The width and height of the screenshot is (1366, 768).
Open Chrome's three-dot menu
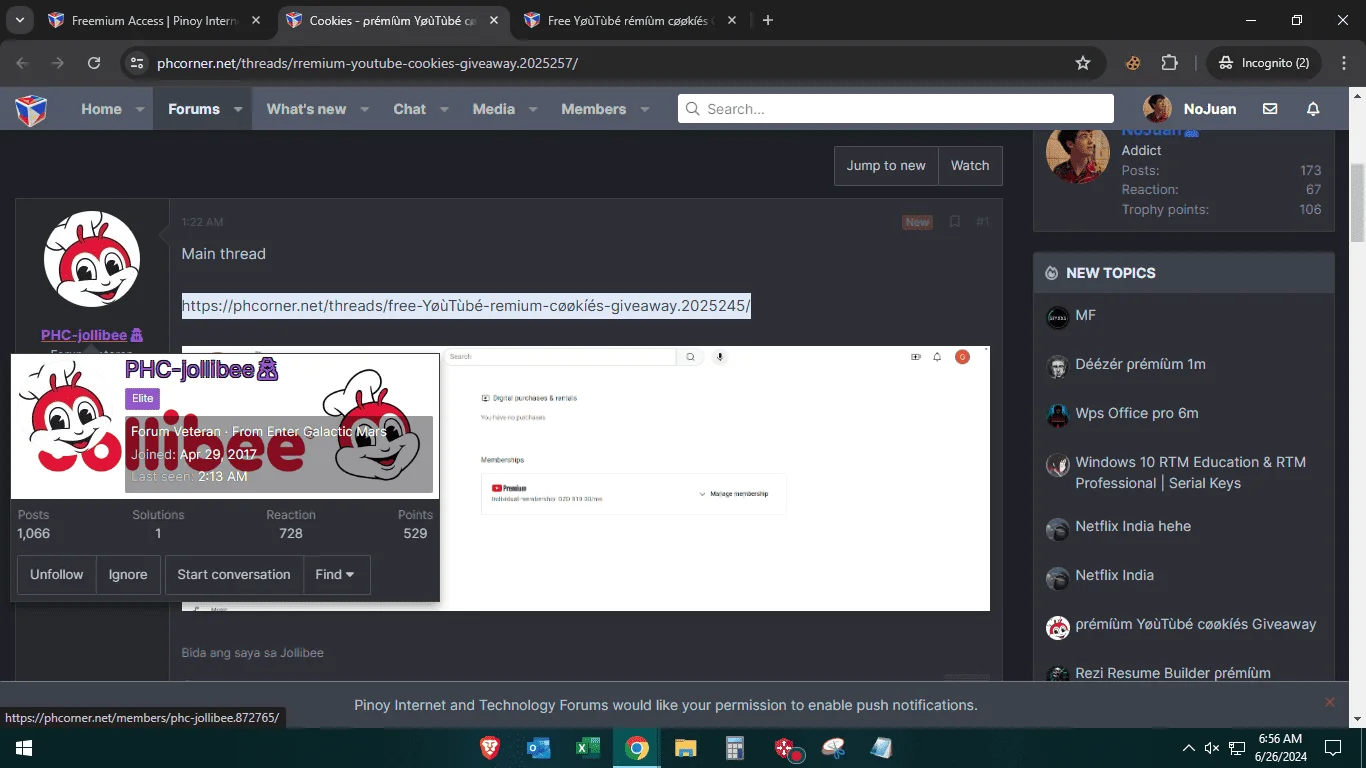(x=1342, y=63)
